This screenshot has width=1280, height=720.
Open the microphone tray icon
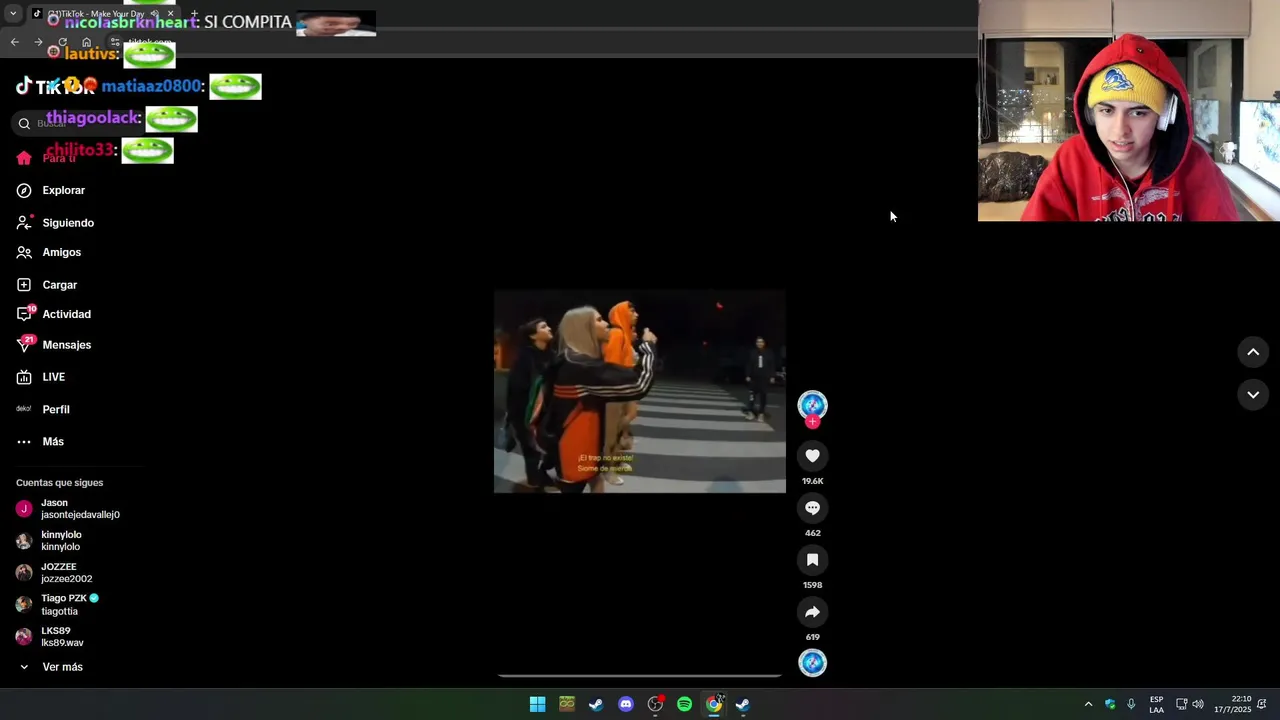tap(1131, 704)
